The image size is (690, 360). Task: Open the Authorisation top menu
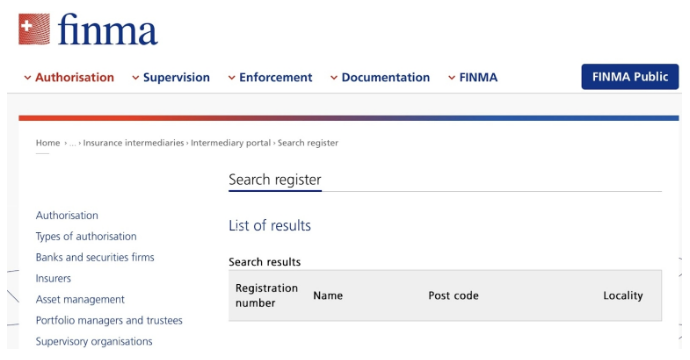pos(74,77)
